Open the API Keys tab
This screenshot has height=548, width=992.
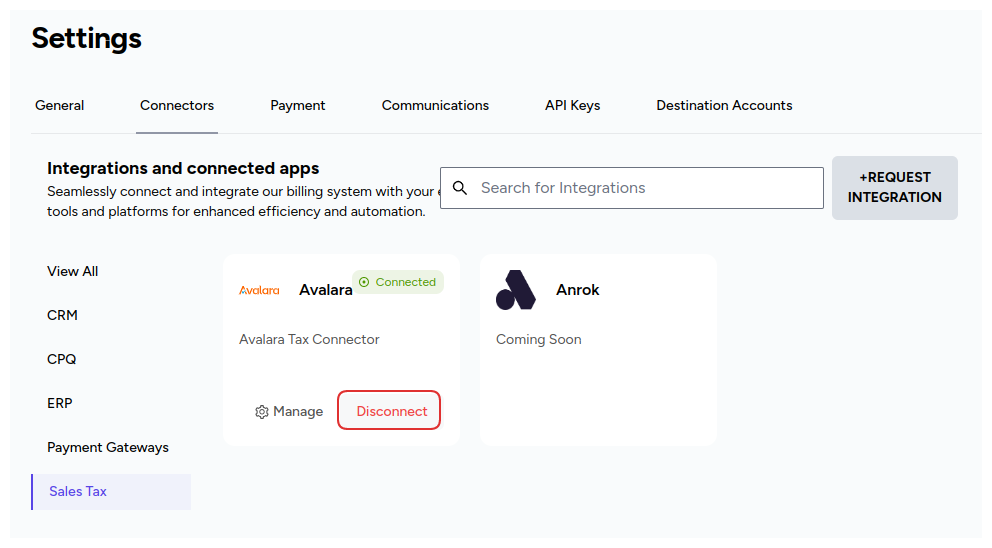coord(573,106)
